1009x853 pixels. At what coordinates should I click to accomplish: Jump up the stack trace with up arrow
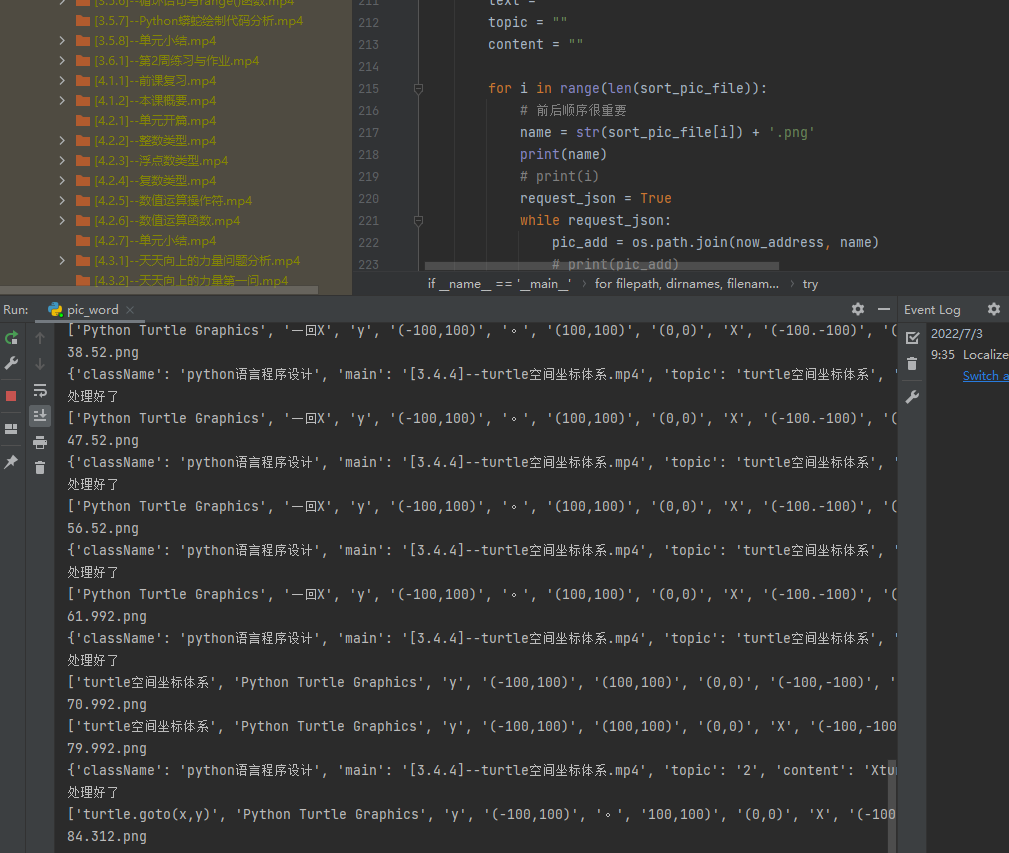40,338
